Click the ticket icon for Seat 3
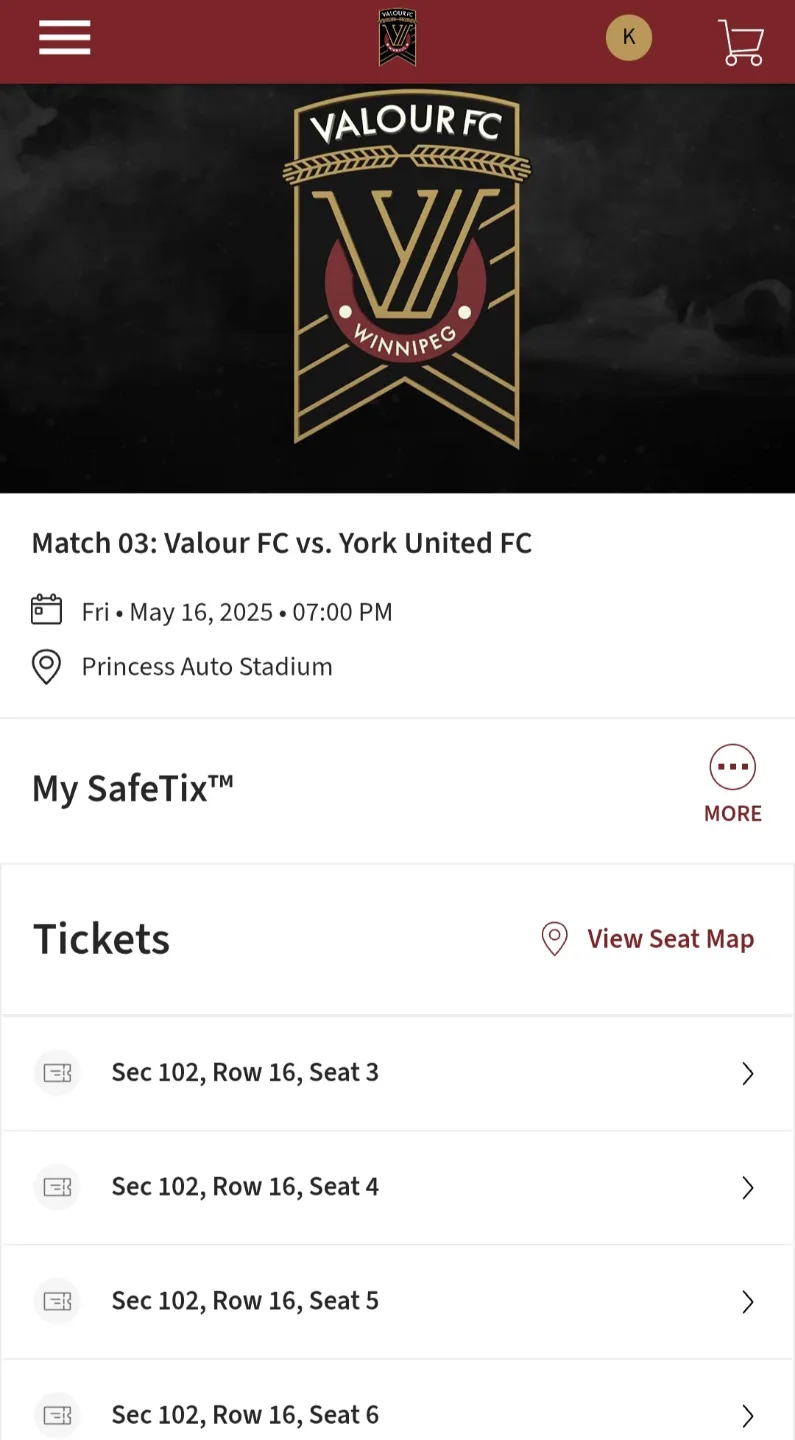 pyautogui.click(x=57, y=1073)
